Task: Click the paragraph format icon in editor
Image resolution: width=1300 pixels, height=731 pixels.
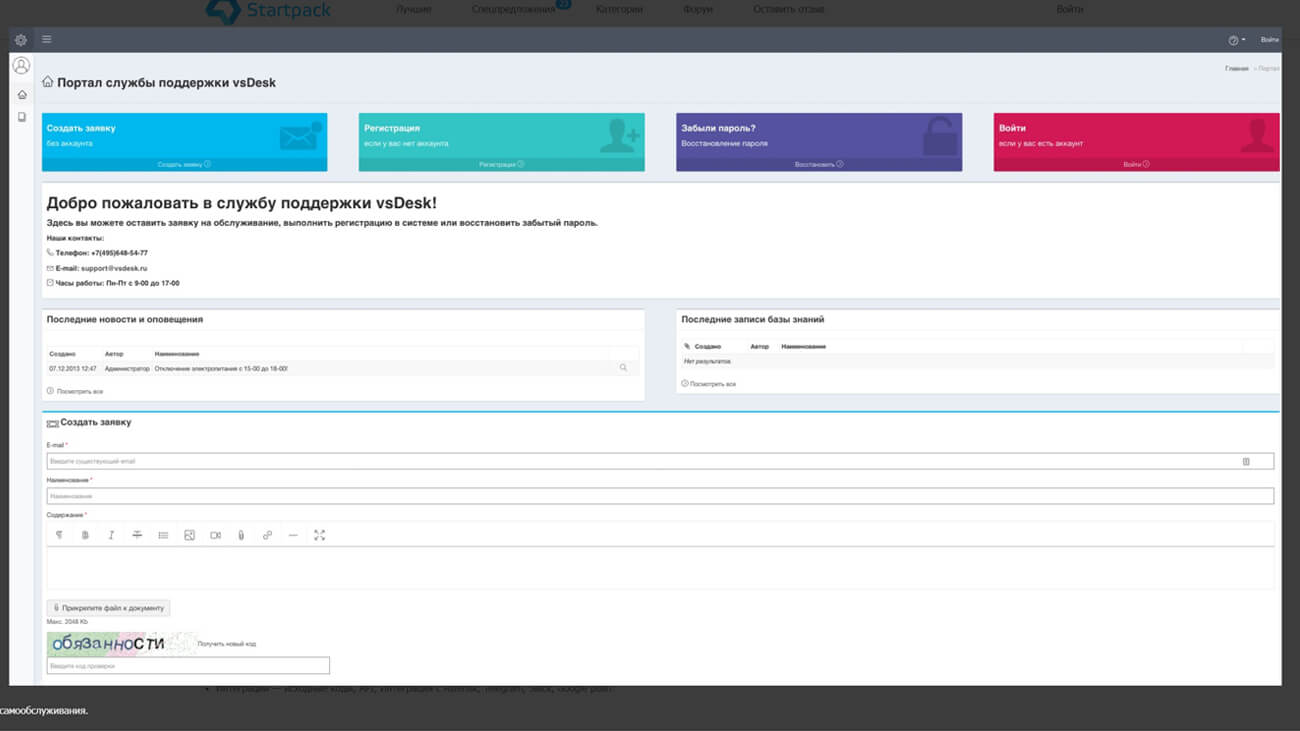Action: 59,535
